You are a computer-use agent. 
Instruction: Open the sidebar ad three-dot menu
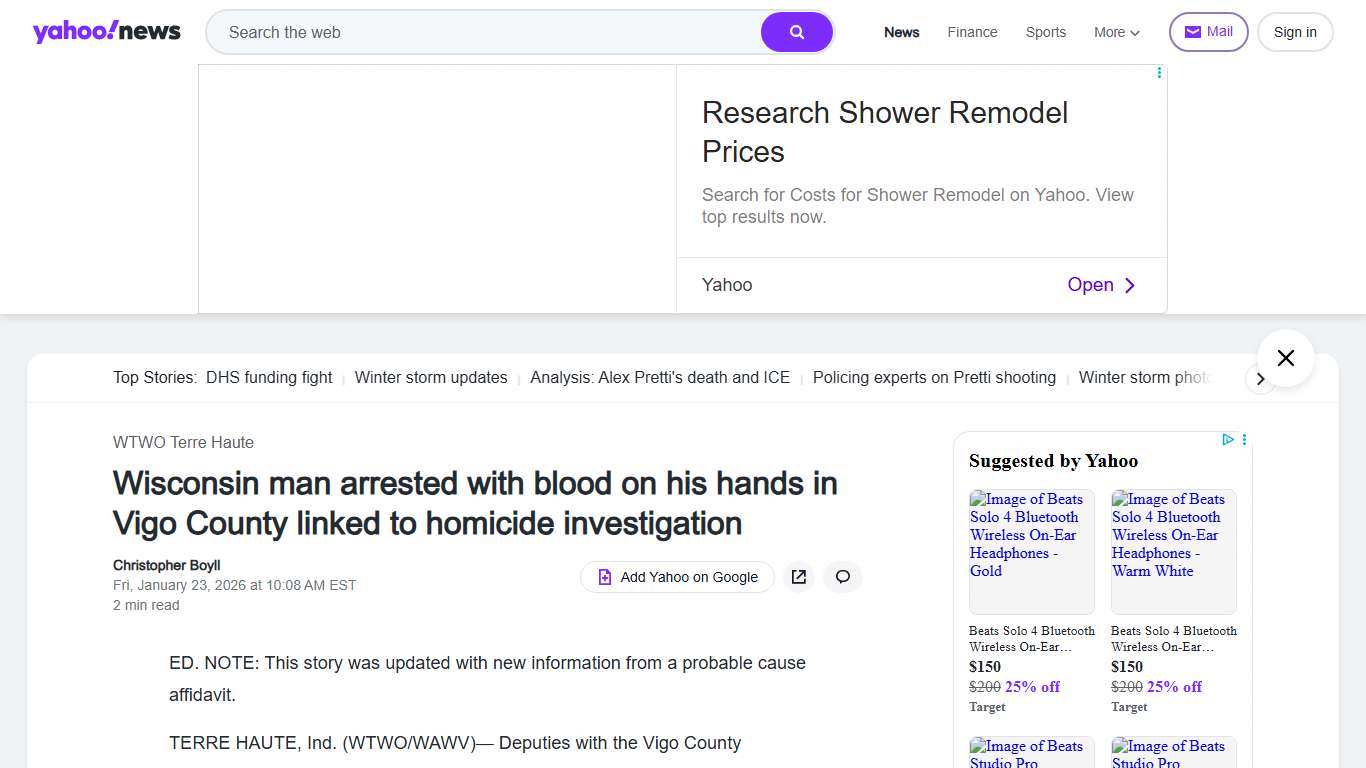point(1244,440)
